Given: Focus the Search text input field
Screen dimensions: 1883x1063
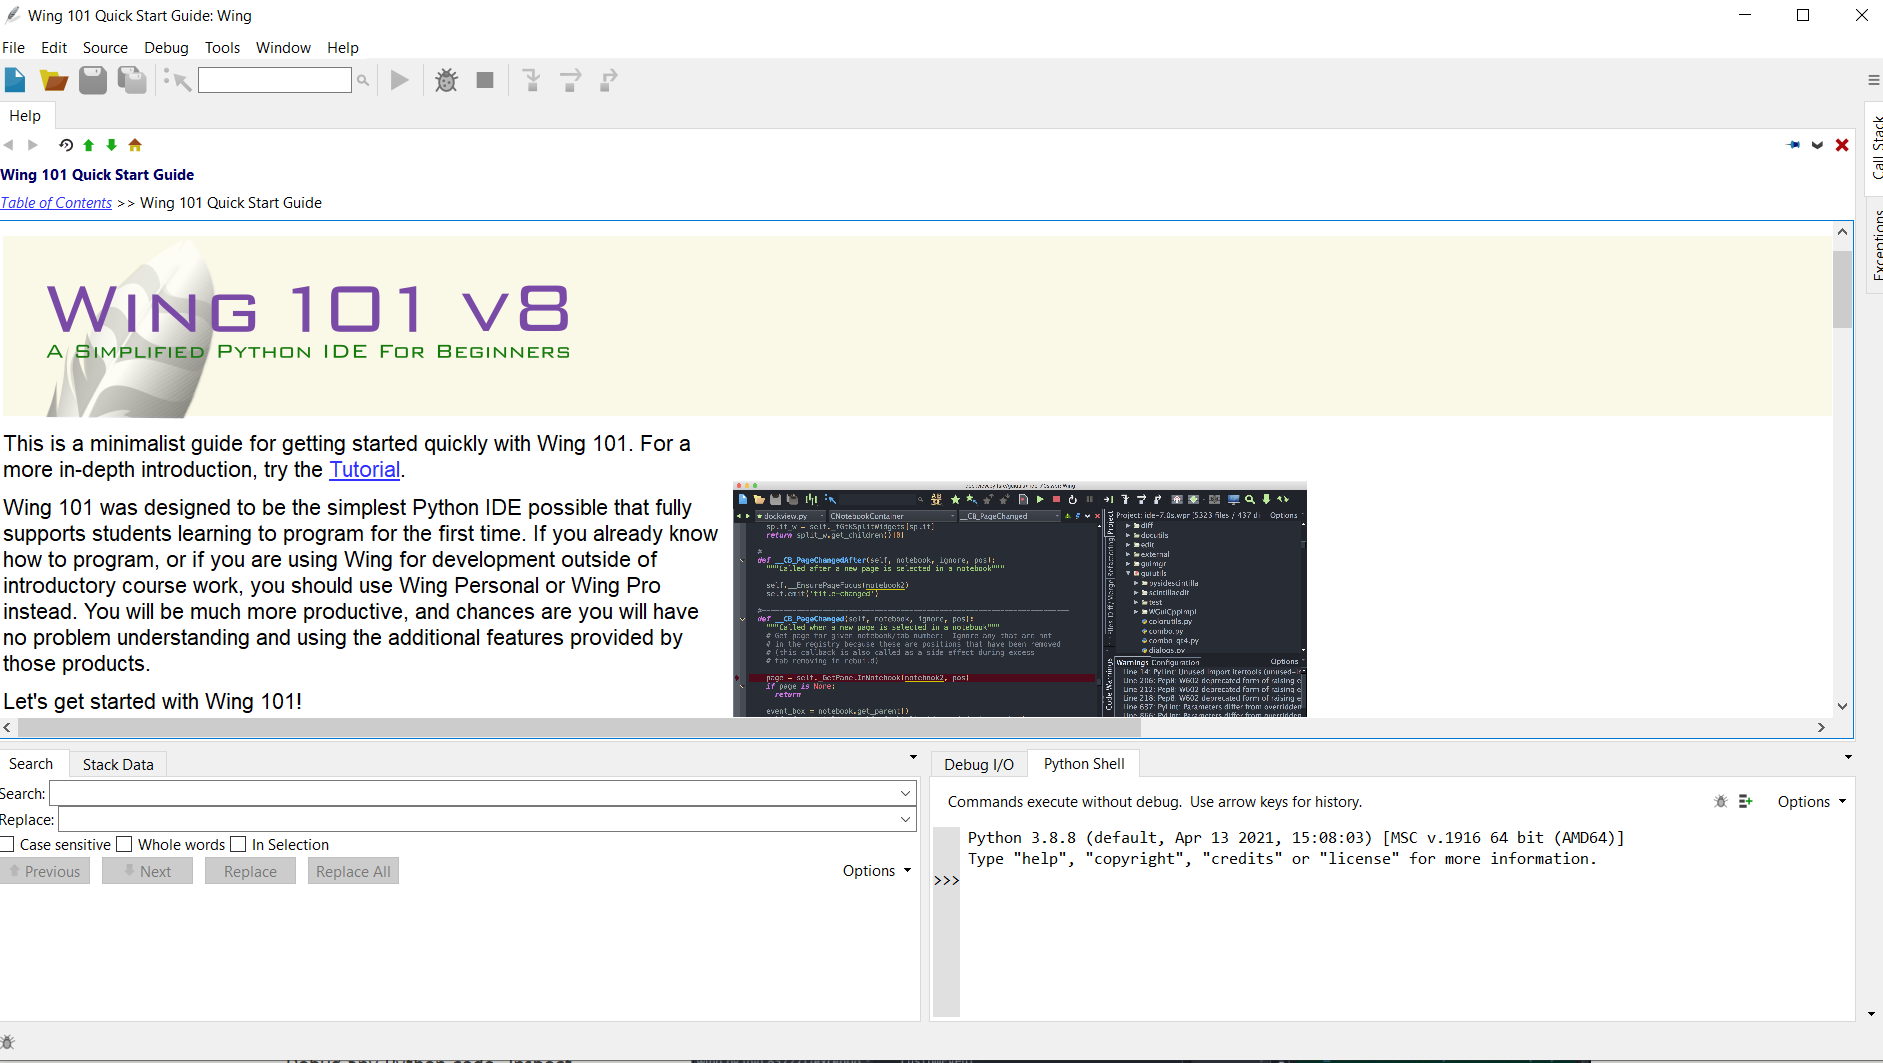Looking at the screenshot, I should pyautogui.click(x=483, y=793).
